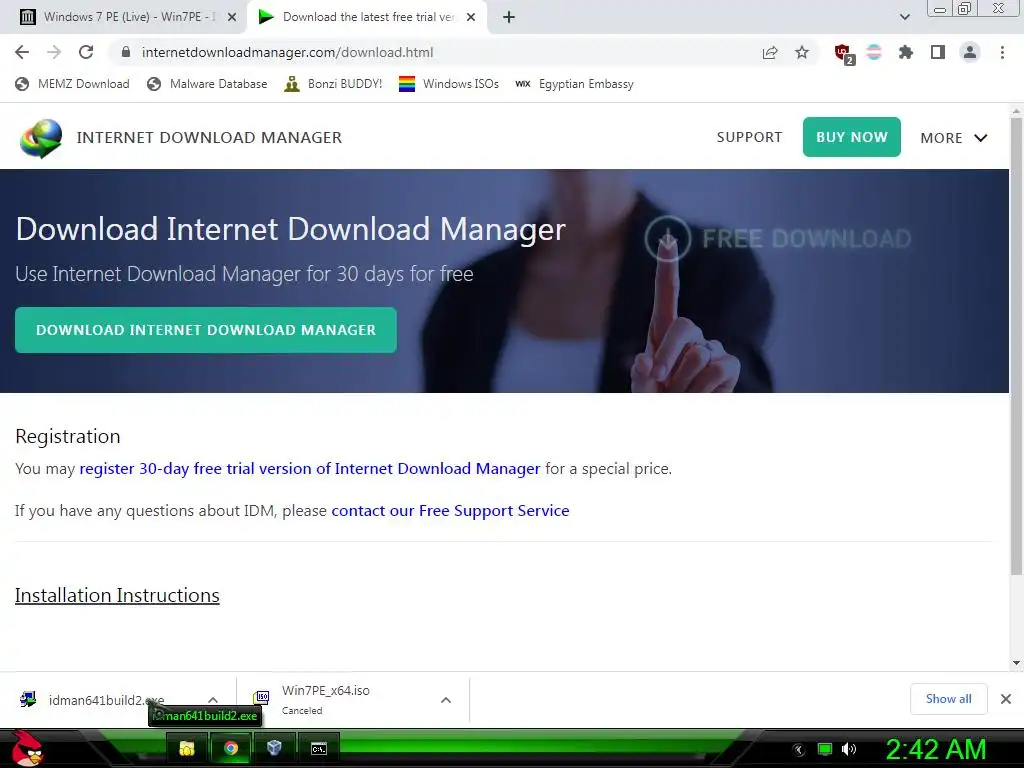Viewport: 1024px width, 768px height.
Task: Click the Chrome taskbar icon
Action: click(x=231, y=748)
